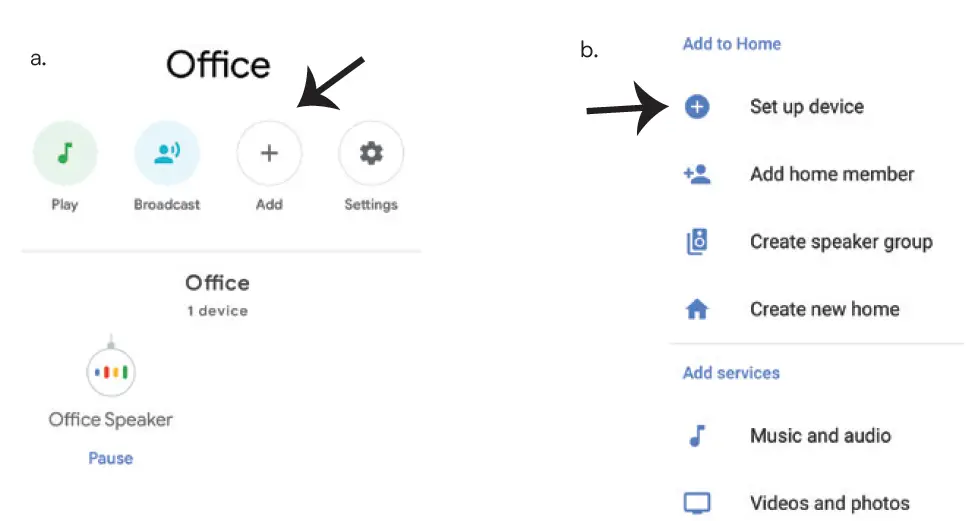Tap the Create speaker group icon
The height and width of the screenshot is (521, 967).
[697, 242]
